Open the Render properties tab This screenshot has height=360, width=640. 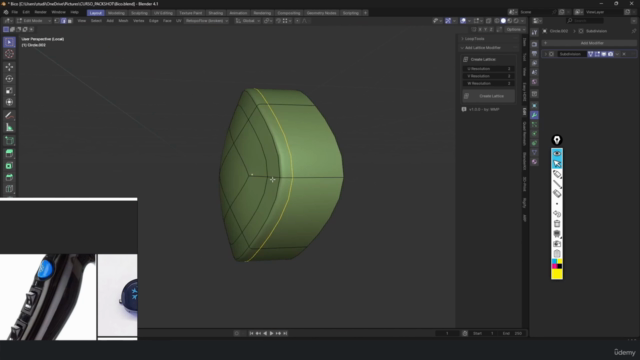coord(534,44)
